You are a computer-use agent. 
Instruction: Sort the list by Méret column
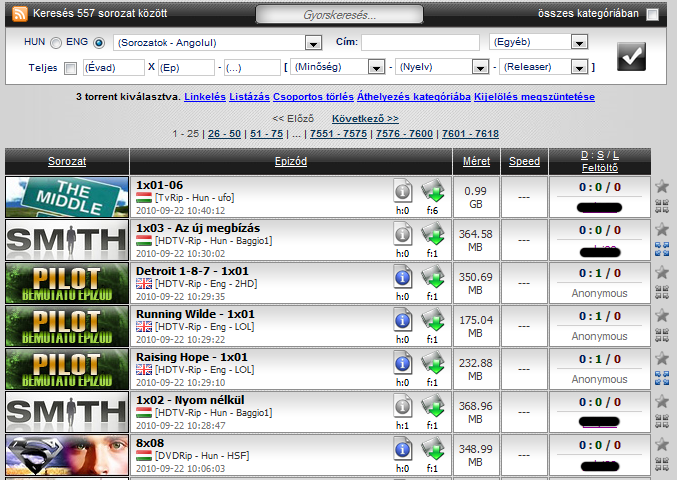coord(477,161)
